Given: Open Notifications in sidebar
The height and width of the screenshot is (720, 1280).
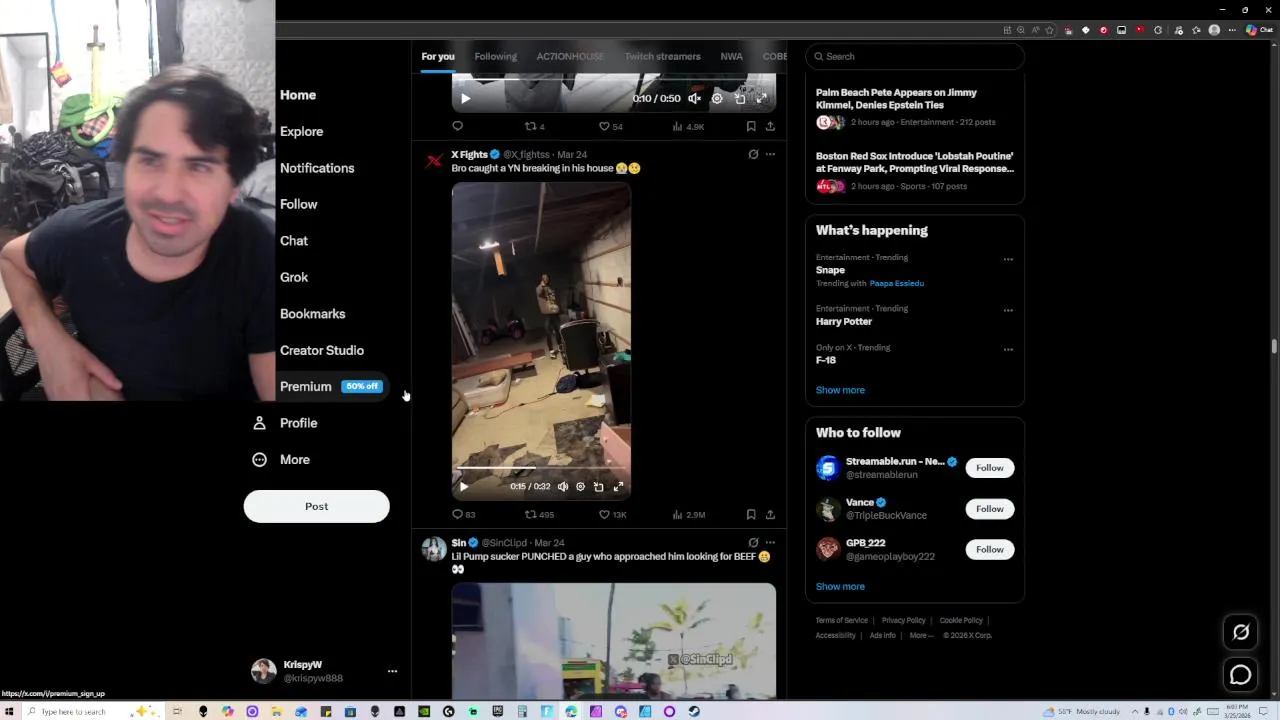Looking at the screenshot, I should [x=317, y=168].
